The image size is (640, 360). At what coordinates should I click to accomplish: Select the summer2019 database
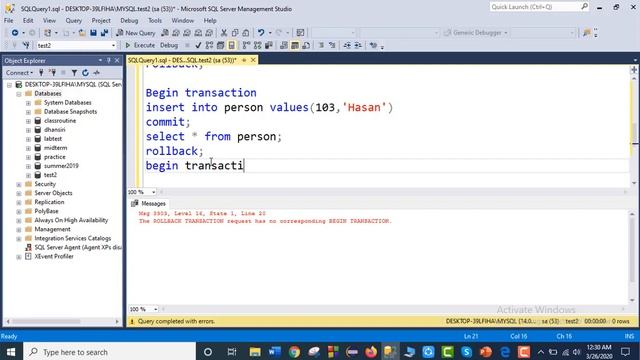[61, 166]
